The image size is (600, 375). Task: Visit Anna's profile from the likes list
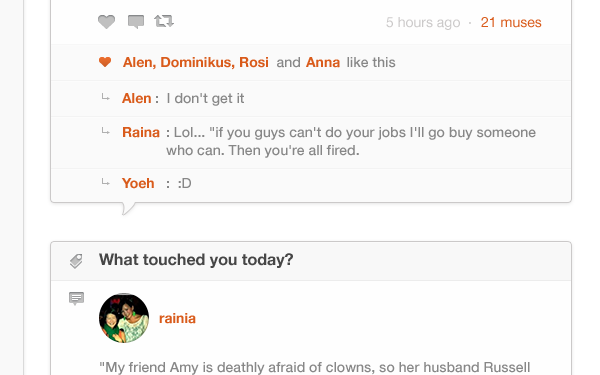click(323, 62)
